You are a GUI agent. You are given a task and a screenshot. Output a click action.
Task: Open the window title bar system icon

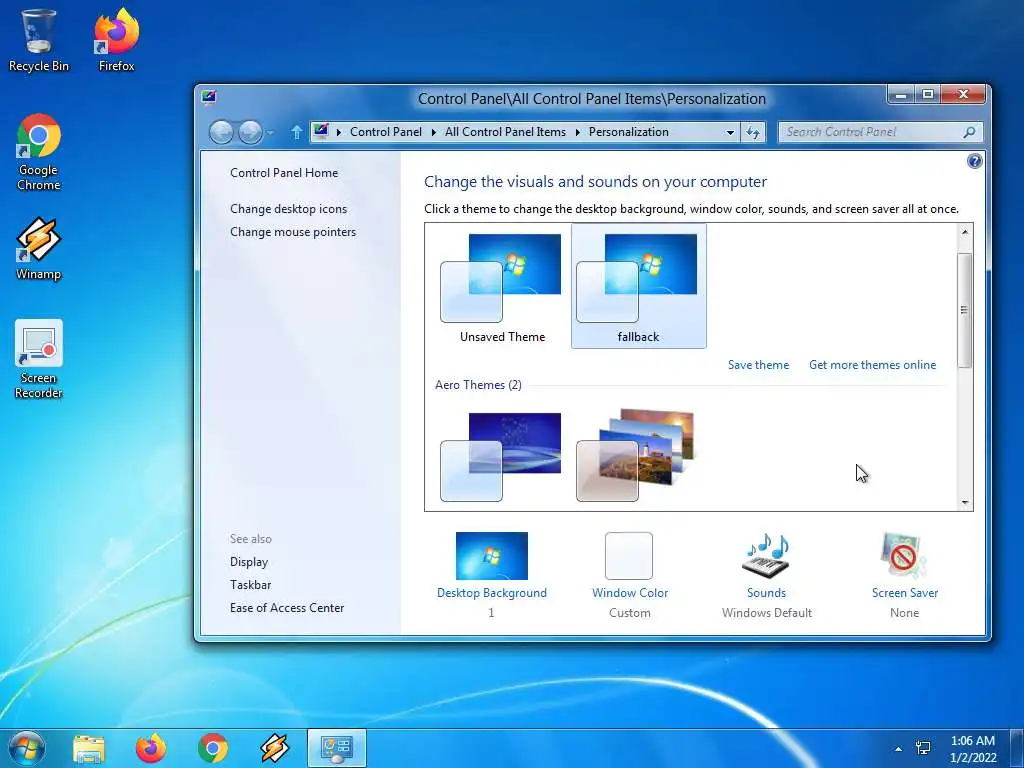pyautogui.click(x=209, y=98)
